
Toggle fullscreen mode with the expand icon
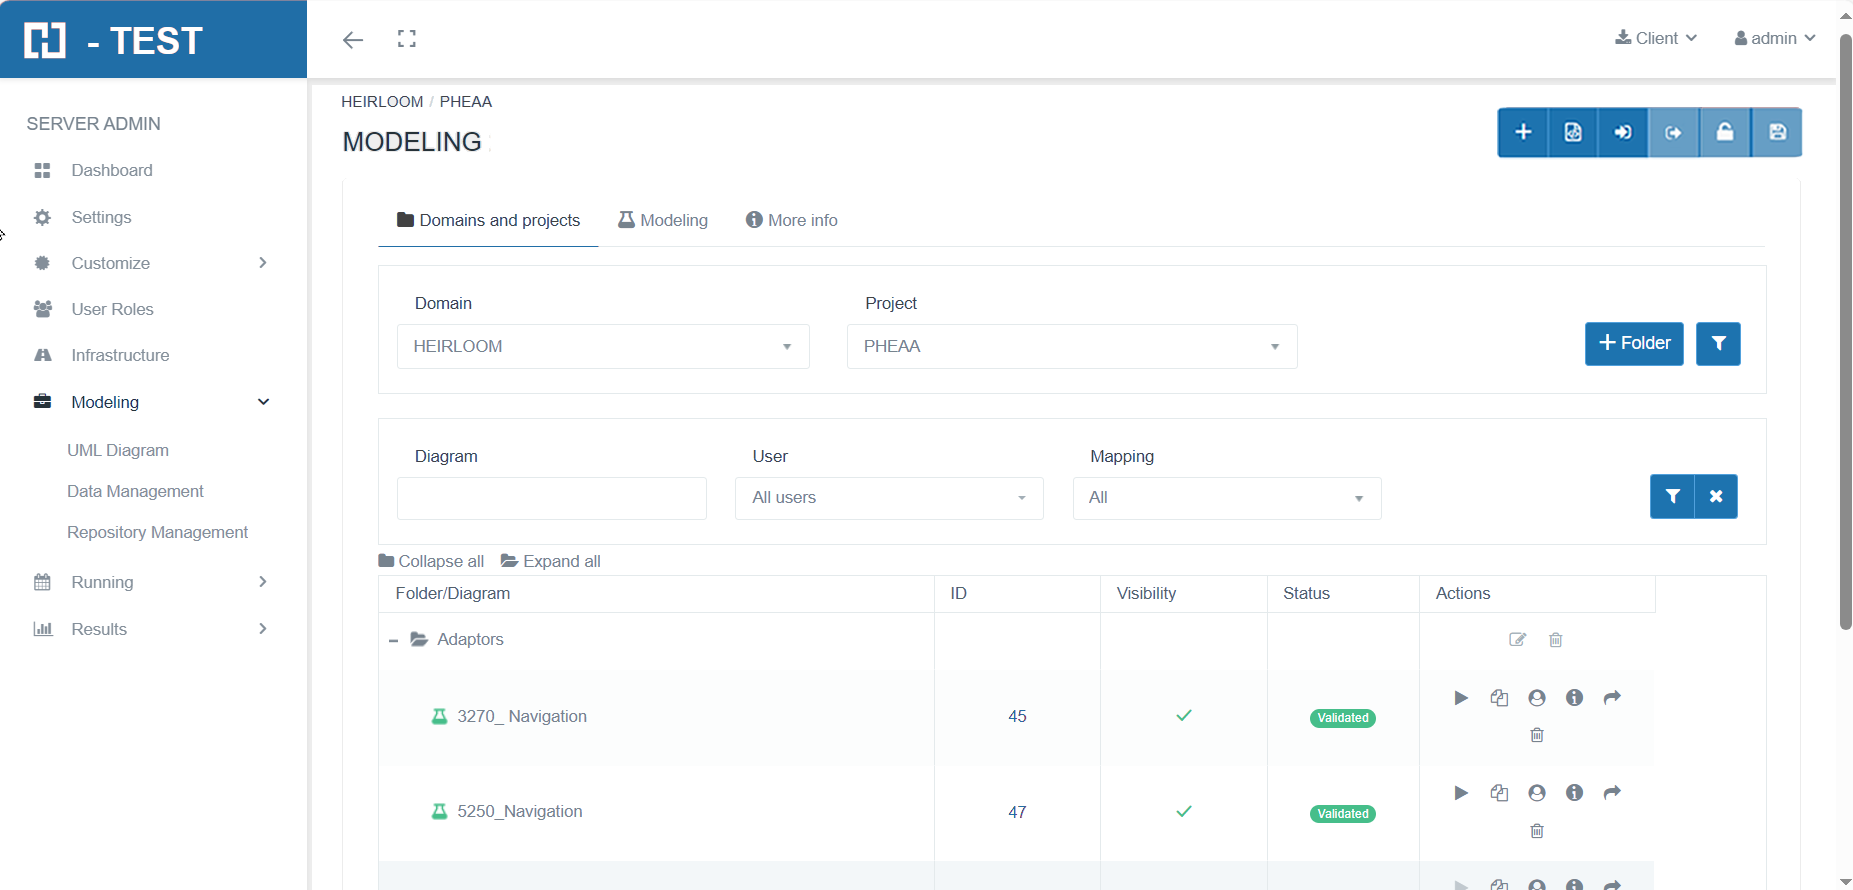[x=406, y=39]
